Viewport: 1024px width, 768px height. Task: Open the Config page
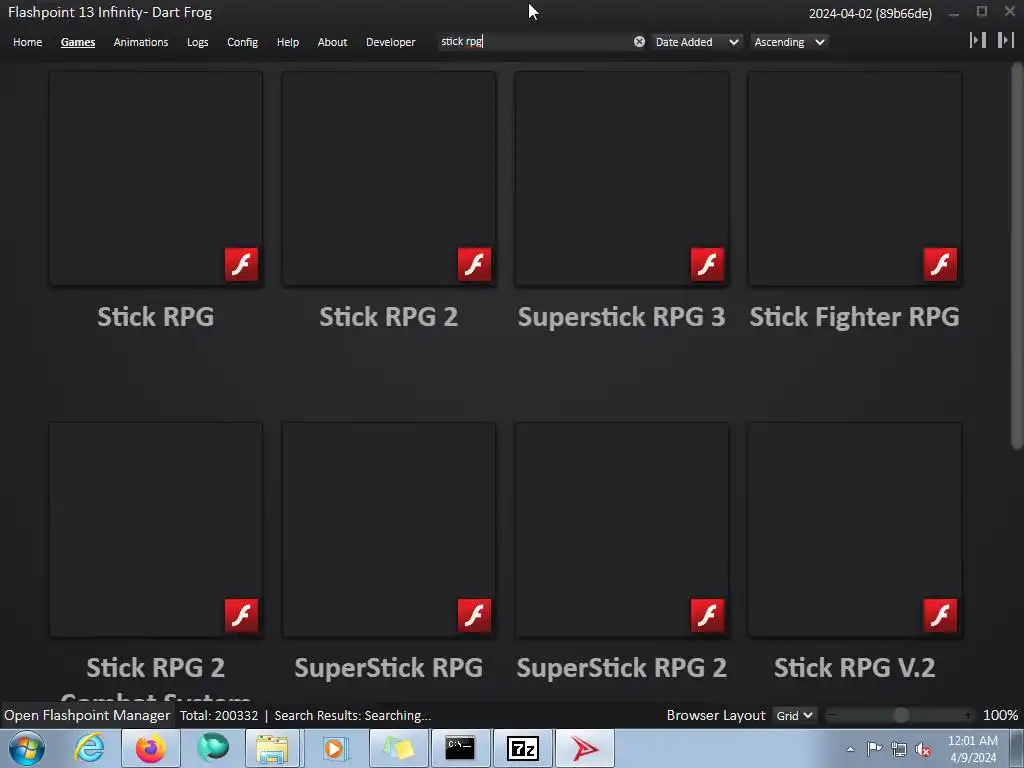242,42
